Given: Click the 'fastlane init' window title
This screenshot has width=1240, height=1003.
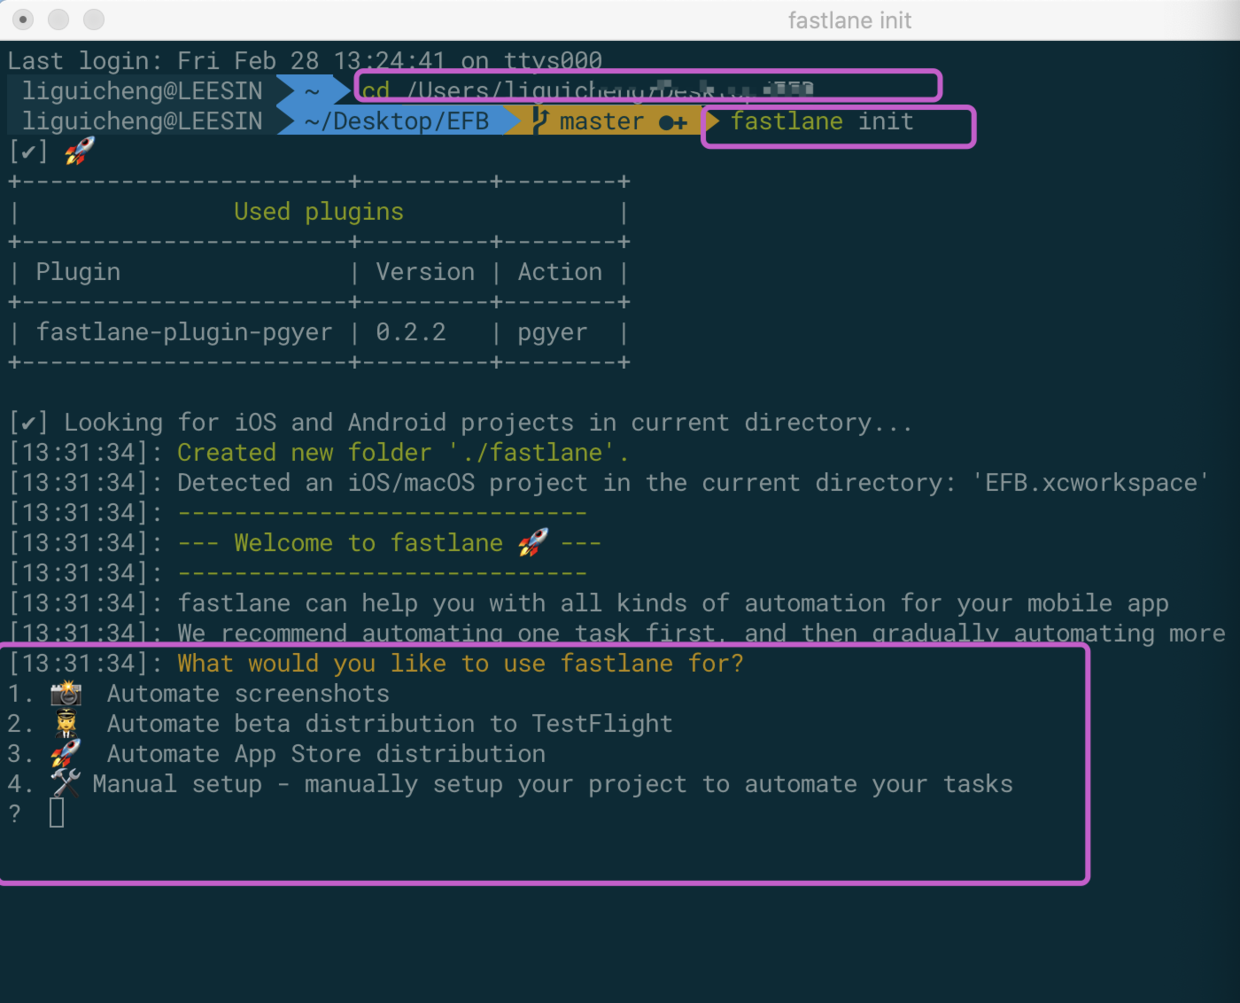Looking at the screenshot, I should (x=850, y=20).
